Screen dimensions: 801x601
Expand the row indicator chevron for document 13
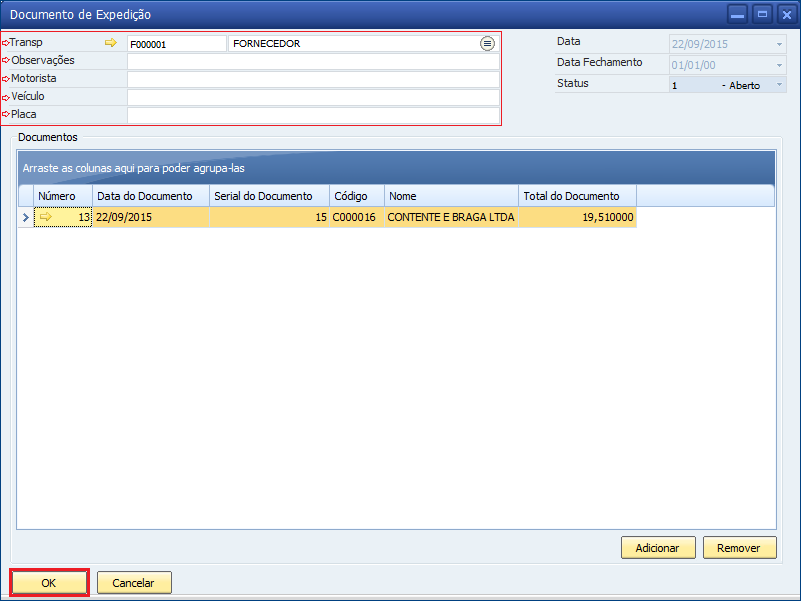[26, 217]
